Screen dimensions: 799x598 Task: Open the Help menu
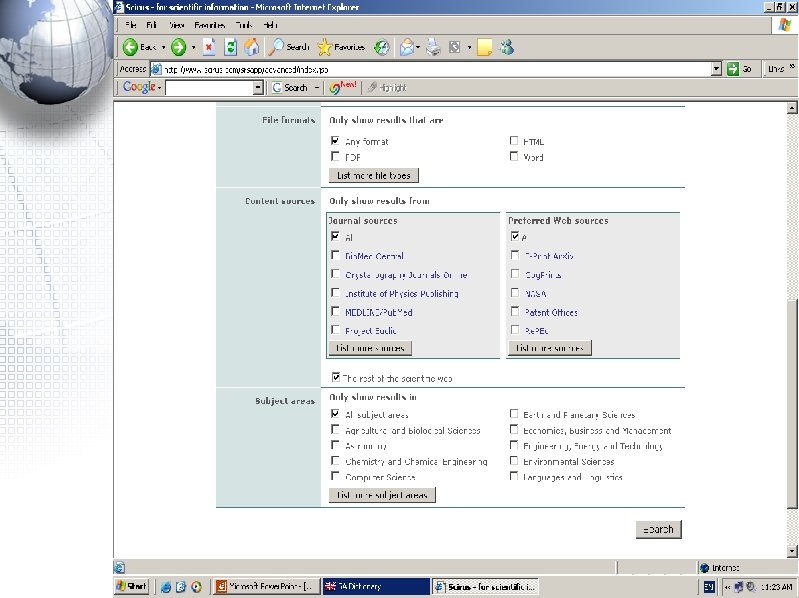271,24
